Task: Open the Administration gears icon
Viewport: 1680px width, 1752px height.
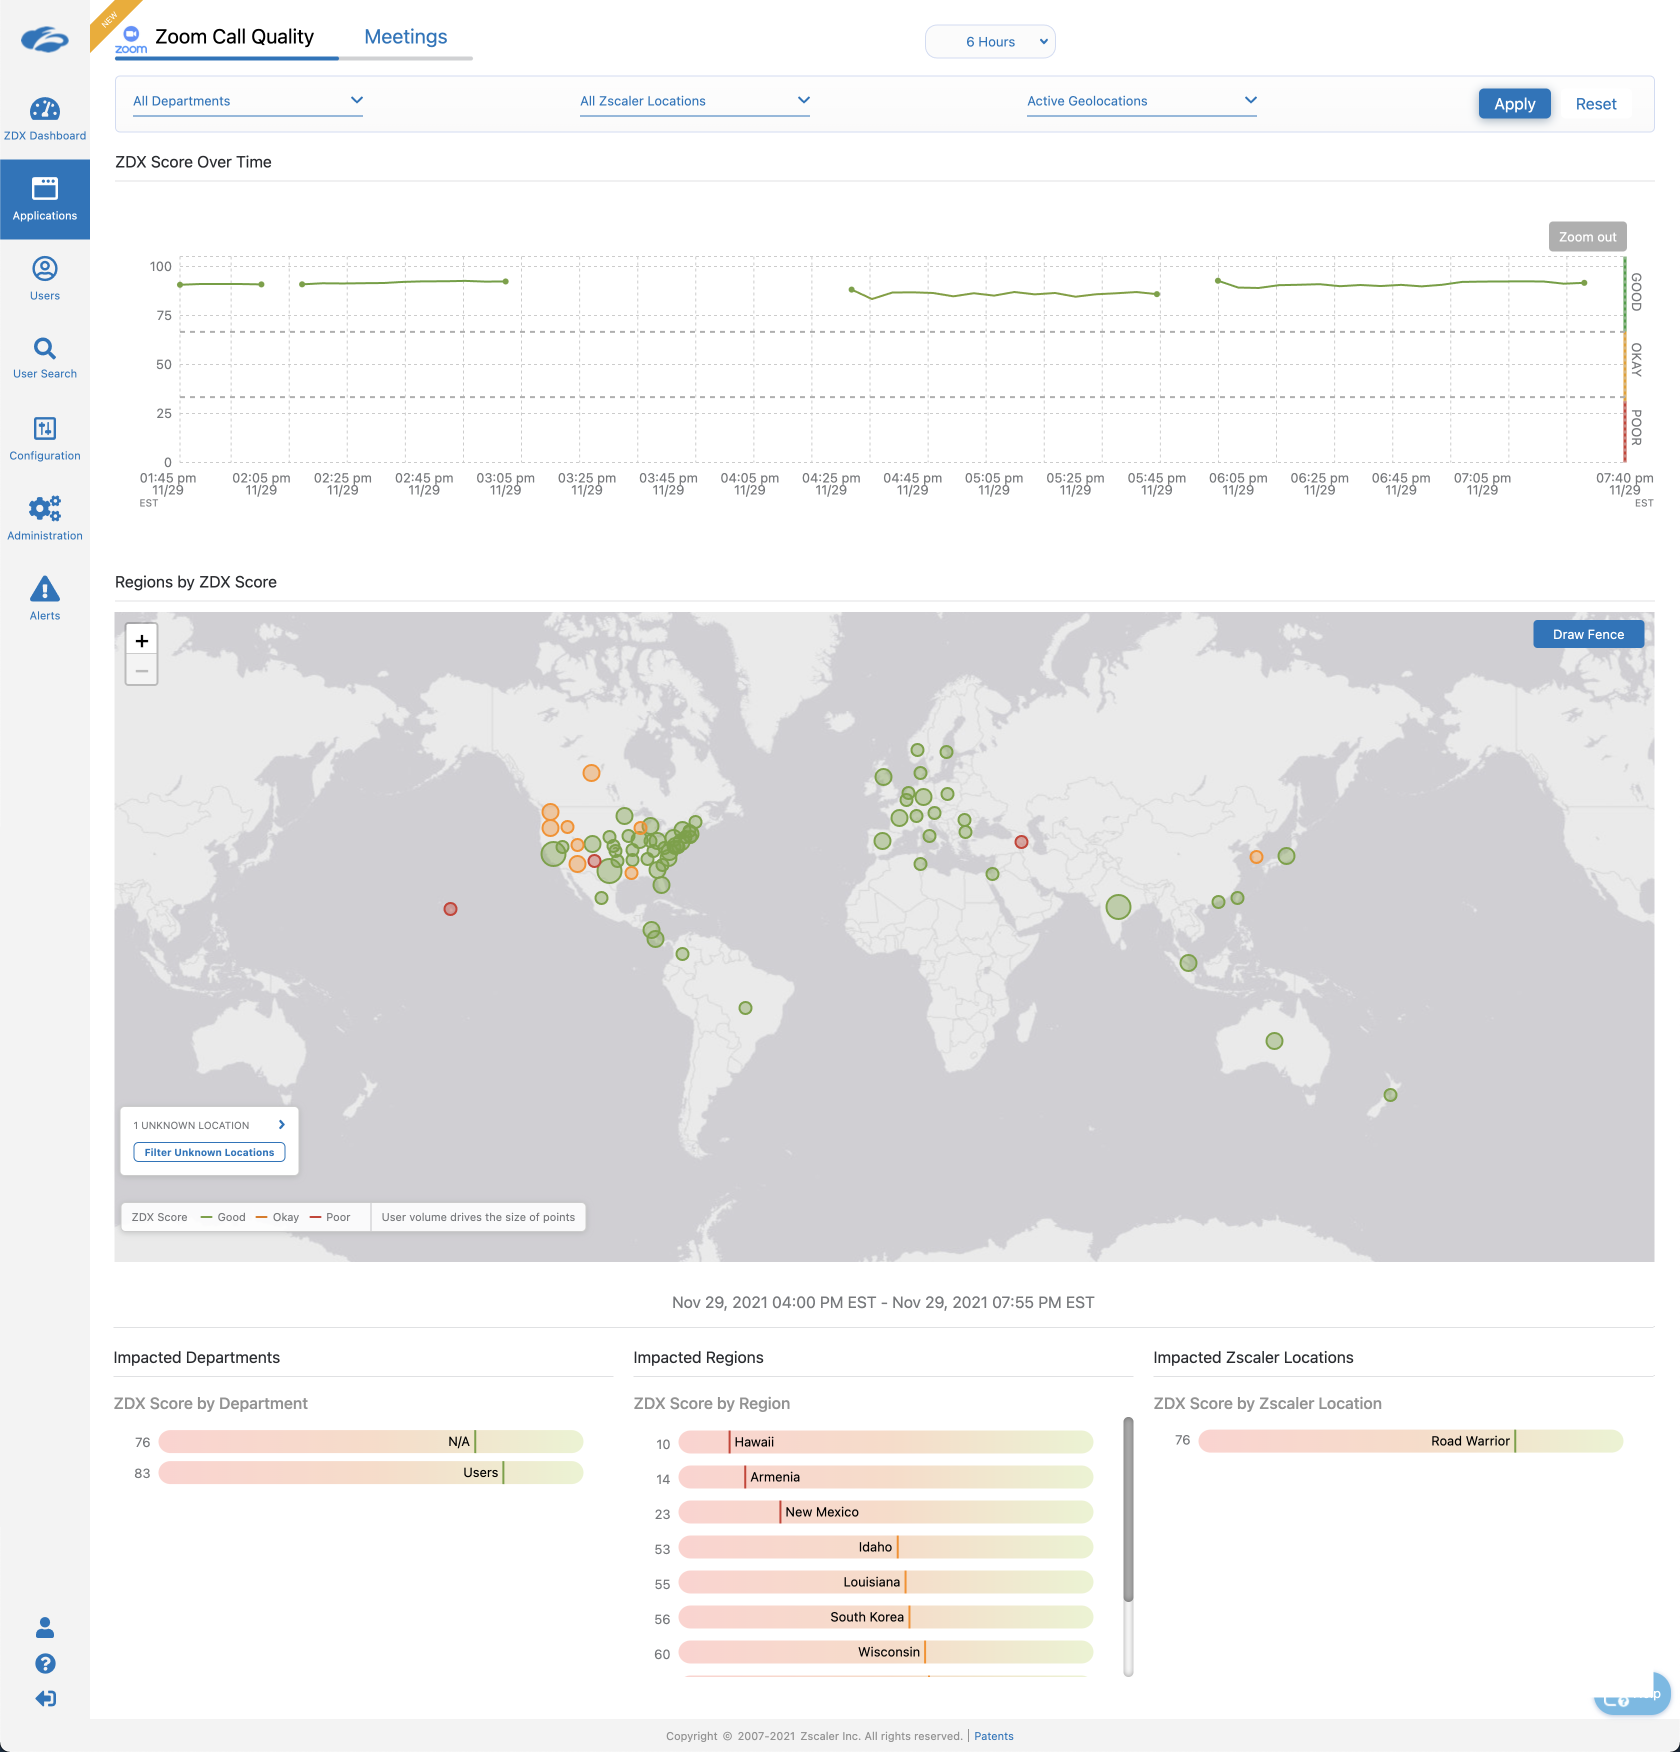Action: point(45,508)
